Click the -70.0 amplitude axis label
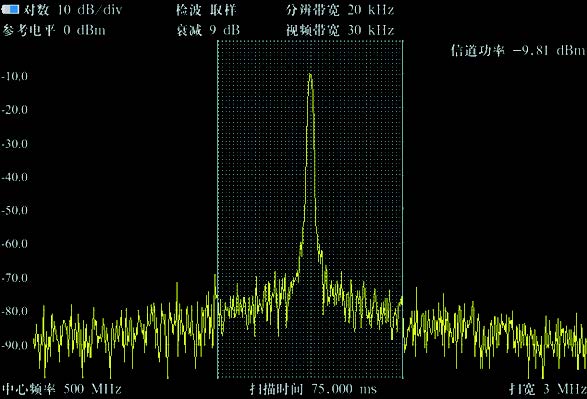This screenshot has width=587, height=399. (15, 278)
